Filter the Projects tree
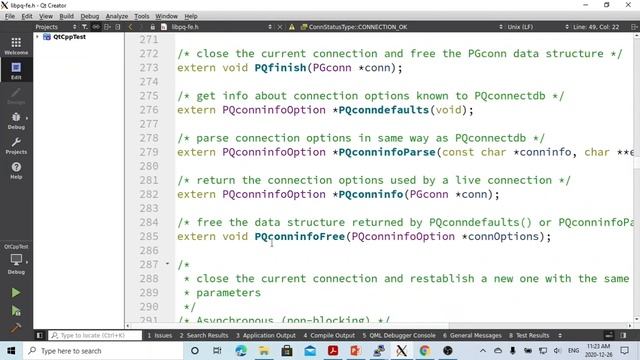The width and height of the screenshot is (640, 360). pyautogui.click(x=84, y=27)
